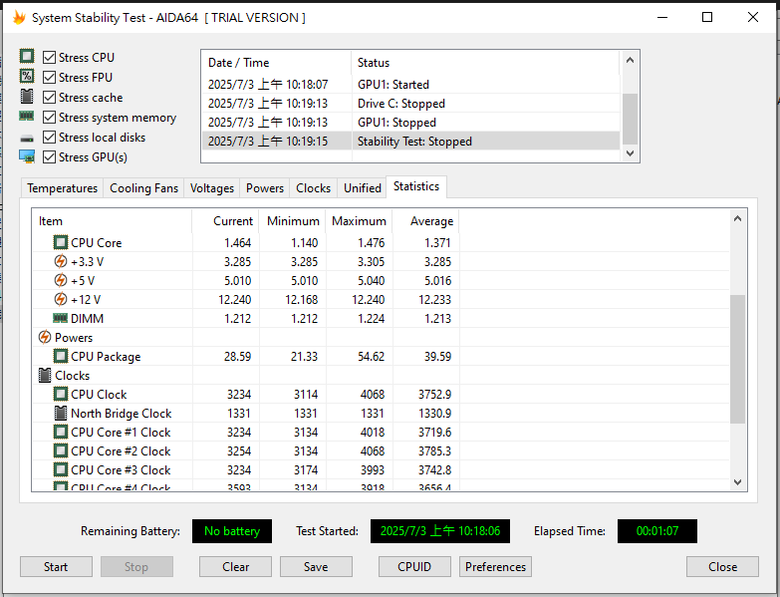
Task: Click the CPU Package row chip icon
Action: pyautogui.click(x=60, y=356)
